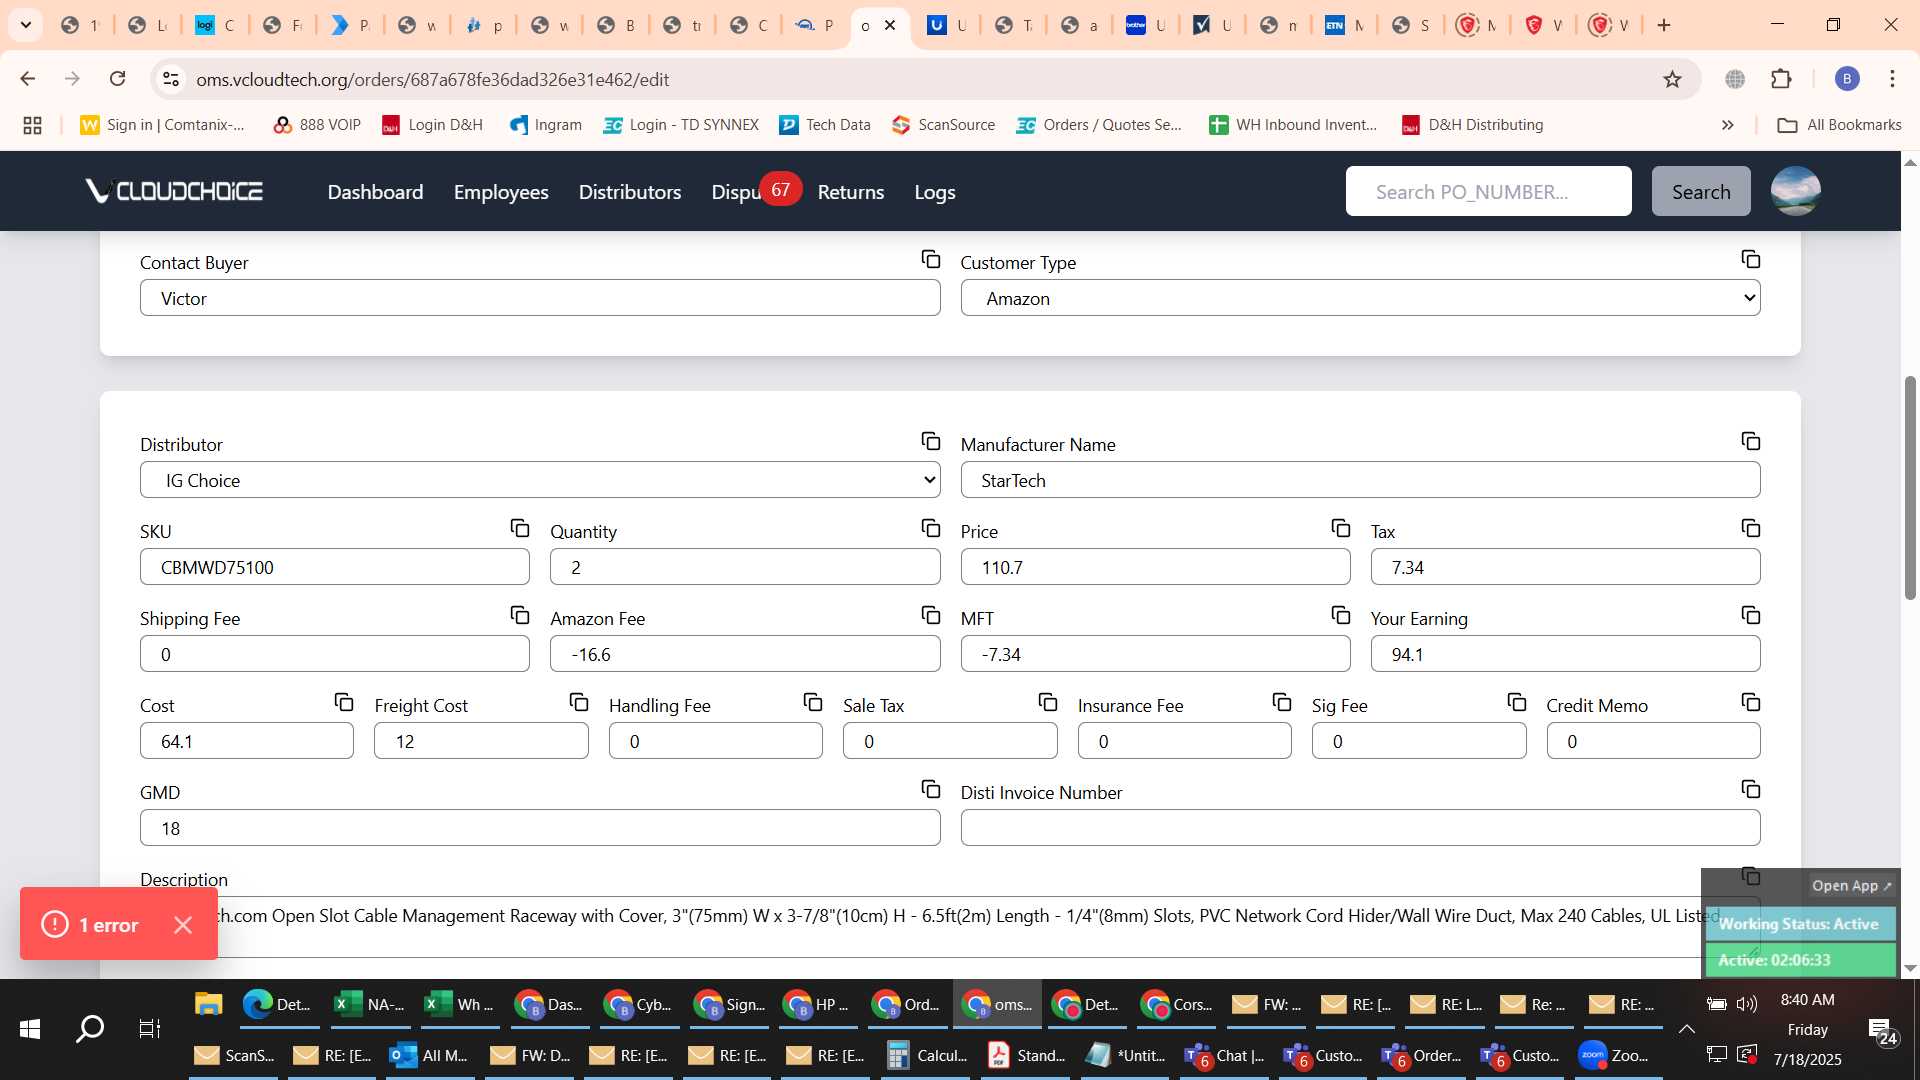The width and height of the screenshot is (1920, 1080).
Task: Copy the Your Earning value
Action: [x=1751, y=616]
